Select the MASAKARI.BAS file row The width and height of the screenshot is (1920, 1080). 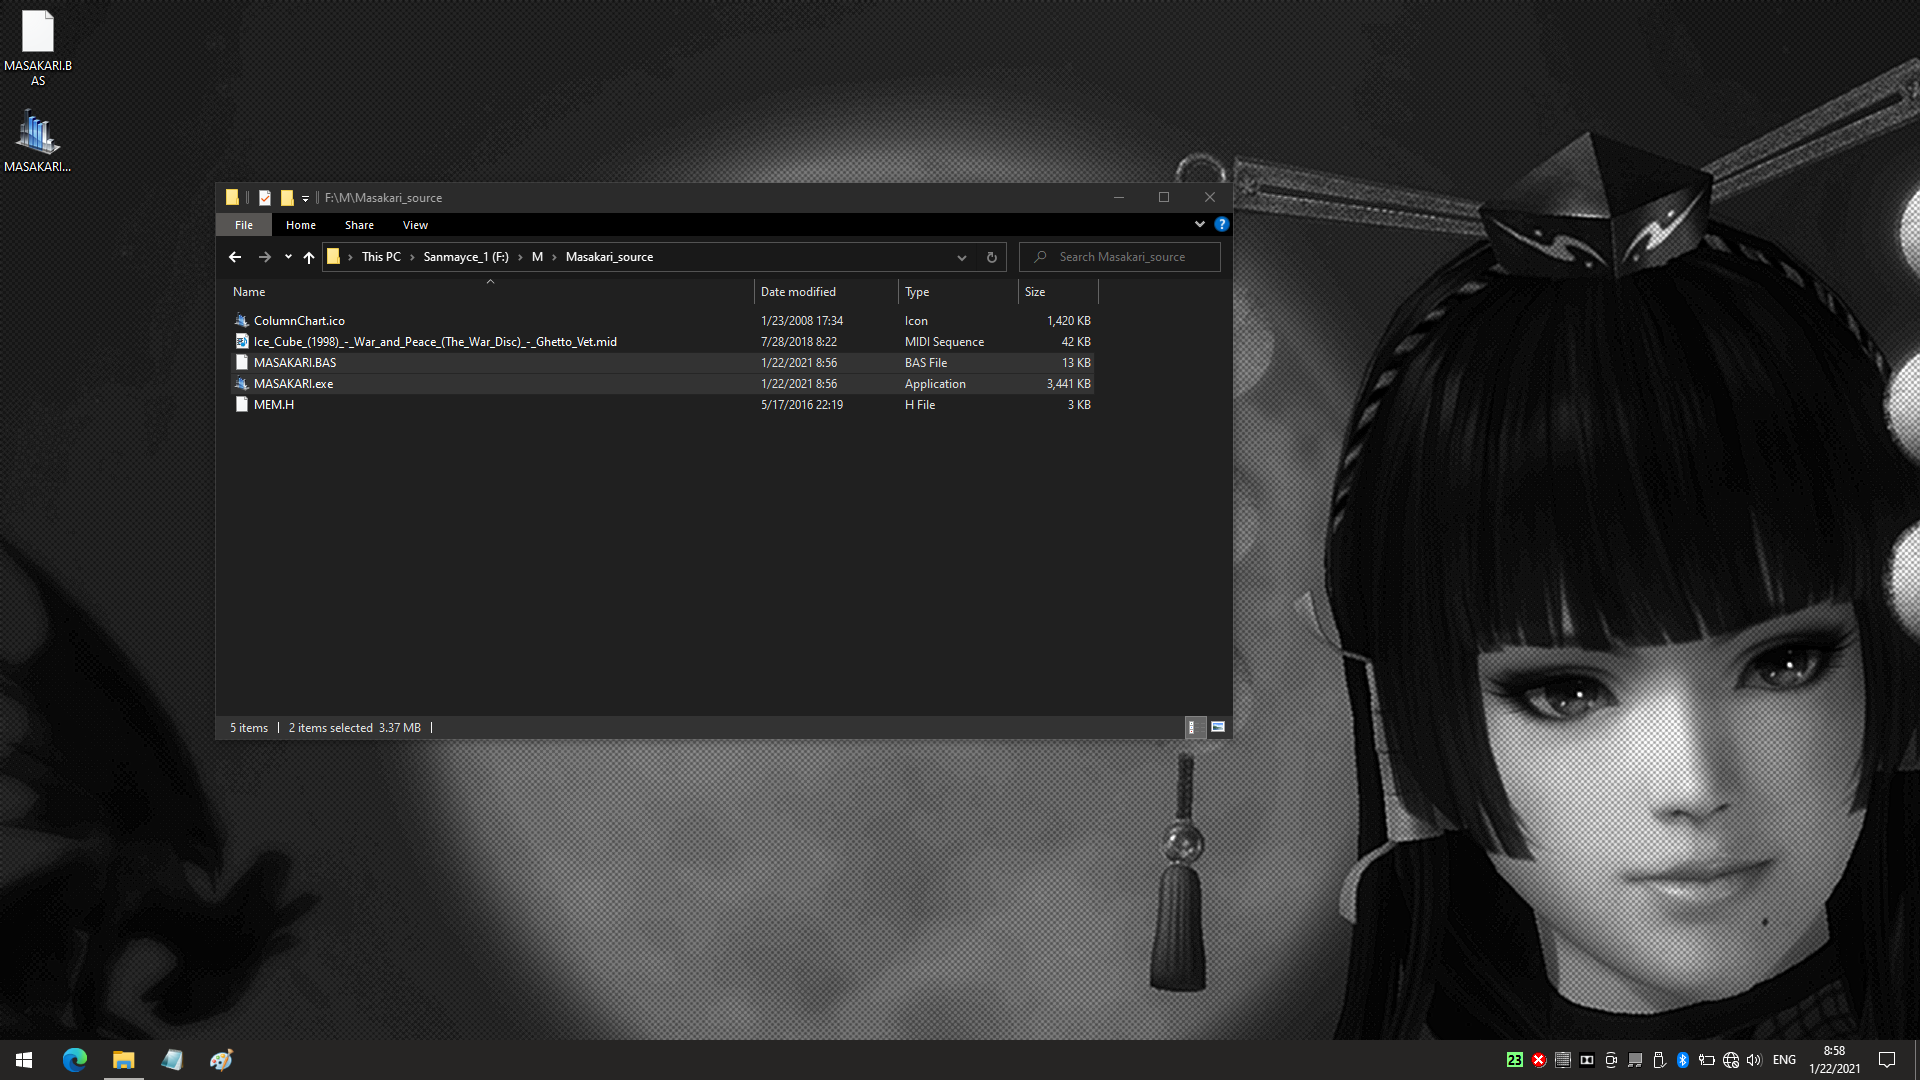coord(660,363)
